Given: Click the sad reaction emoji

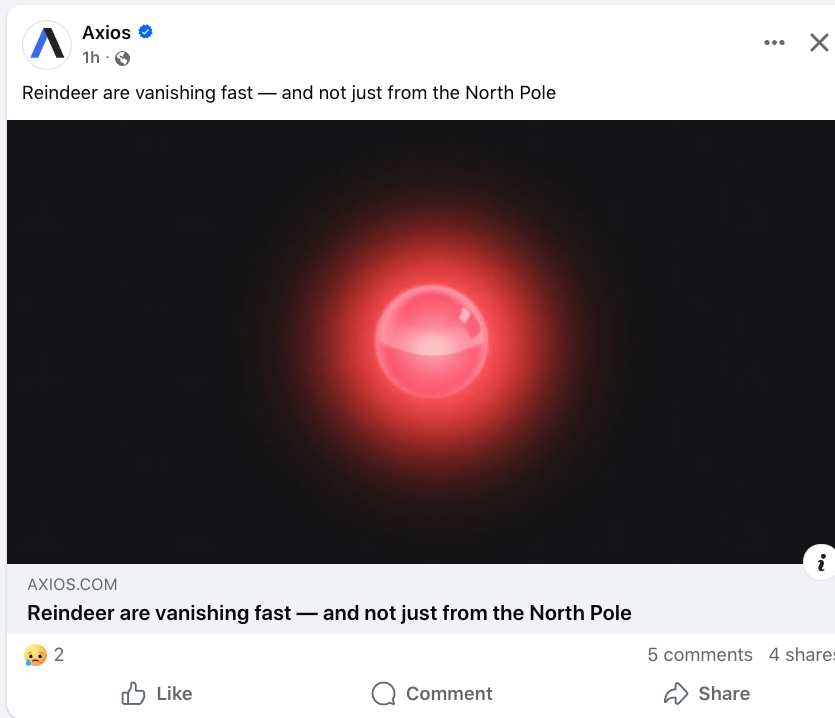Looking at the screenshot, I should (x=35, y=656).
